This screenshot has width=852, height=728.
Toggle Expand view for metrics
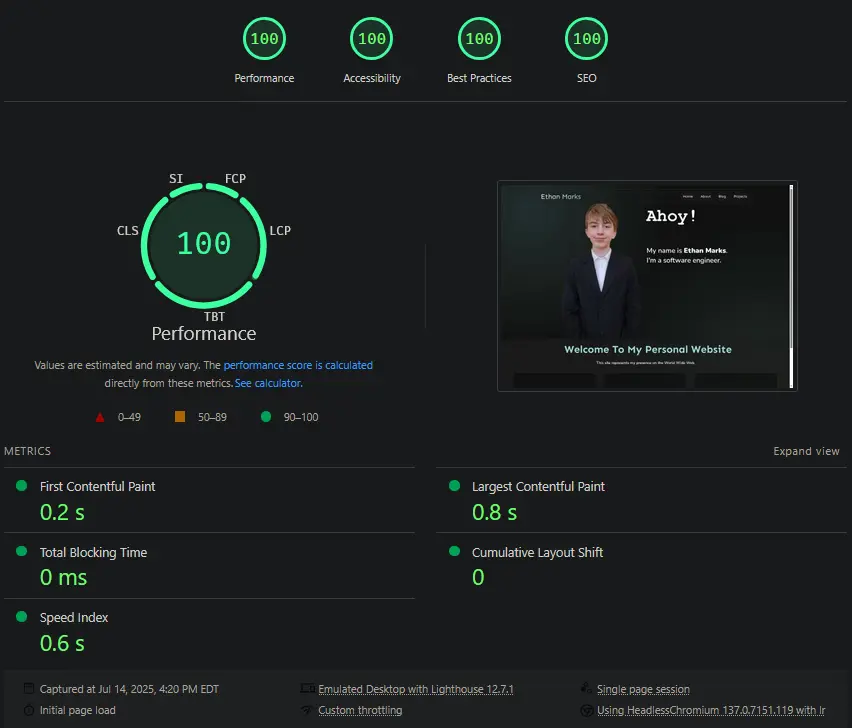point(806,451)
